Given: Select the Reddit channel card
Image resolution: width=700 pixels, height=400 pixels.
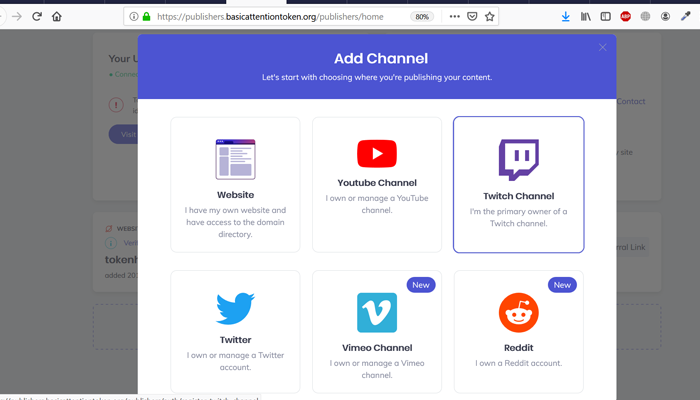Looking at the screenshot, I should 519,331.
